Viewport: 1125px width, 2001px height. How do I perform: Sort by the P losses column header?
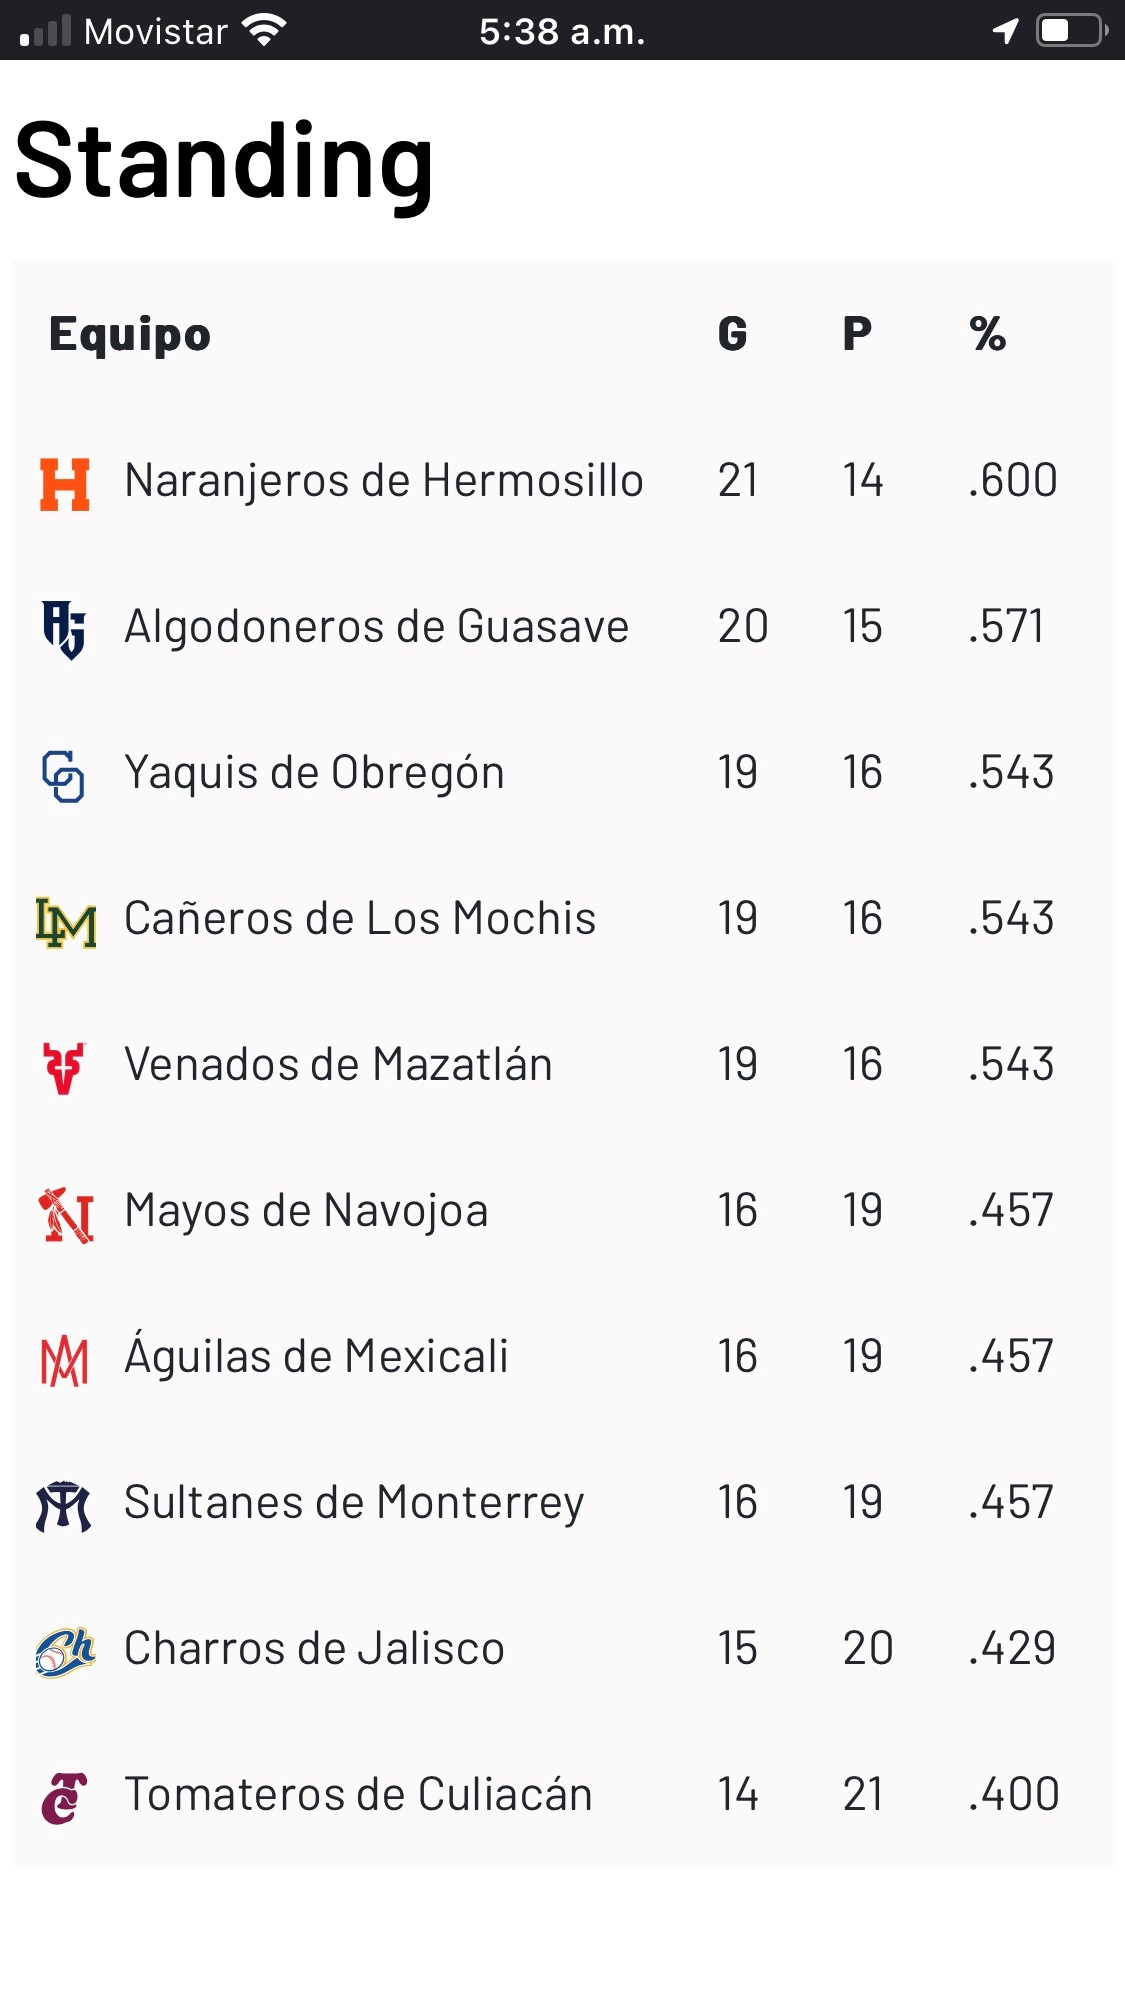coord(857,334)
